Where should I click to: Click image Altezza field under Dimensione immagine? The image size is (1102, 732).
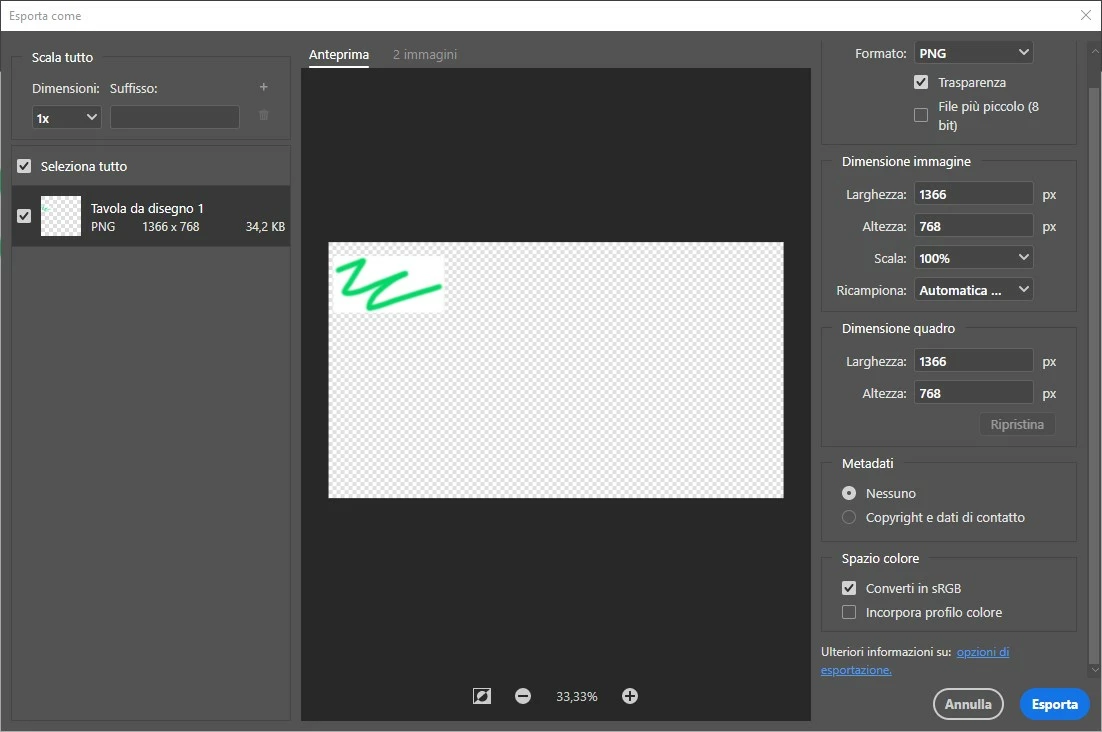click(973, 226)
